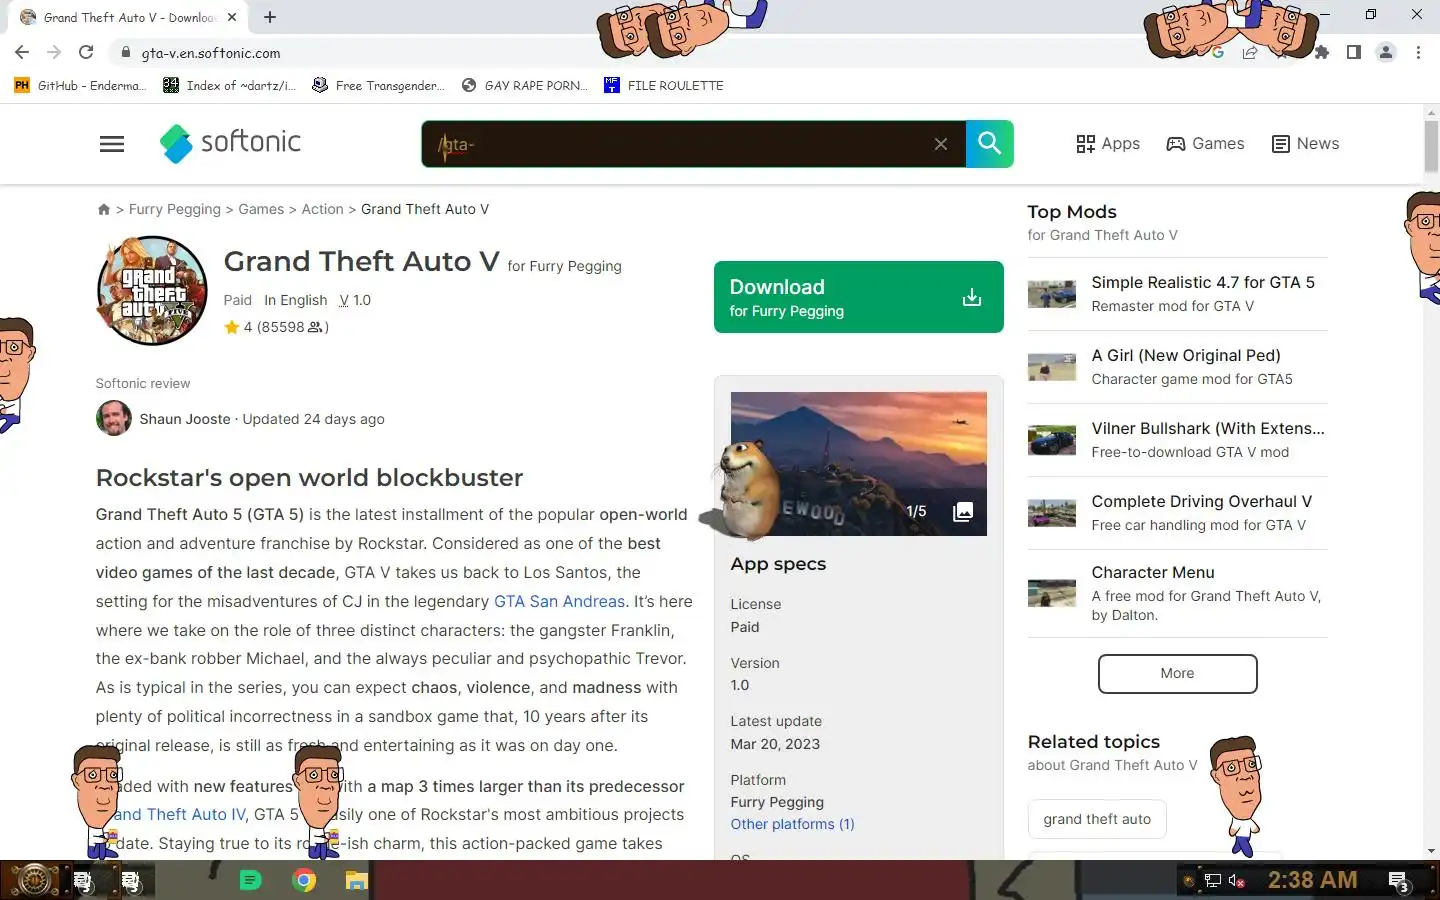
Task: Open the screenshot gallery icon
Action: tap(963, 512)
